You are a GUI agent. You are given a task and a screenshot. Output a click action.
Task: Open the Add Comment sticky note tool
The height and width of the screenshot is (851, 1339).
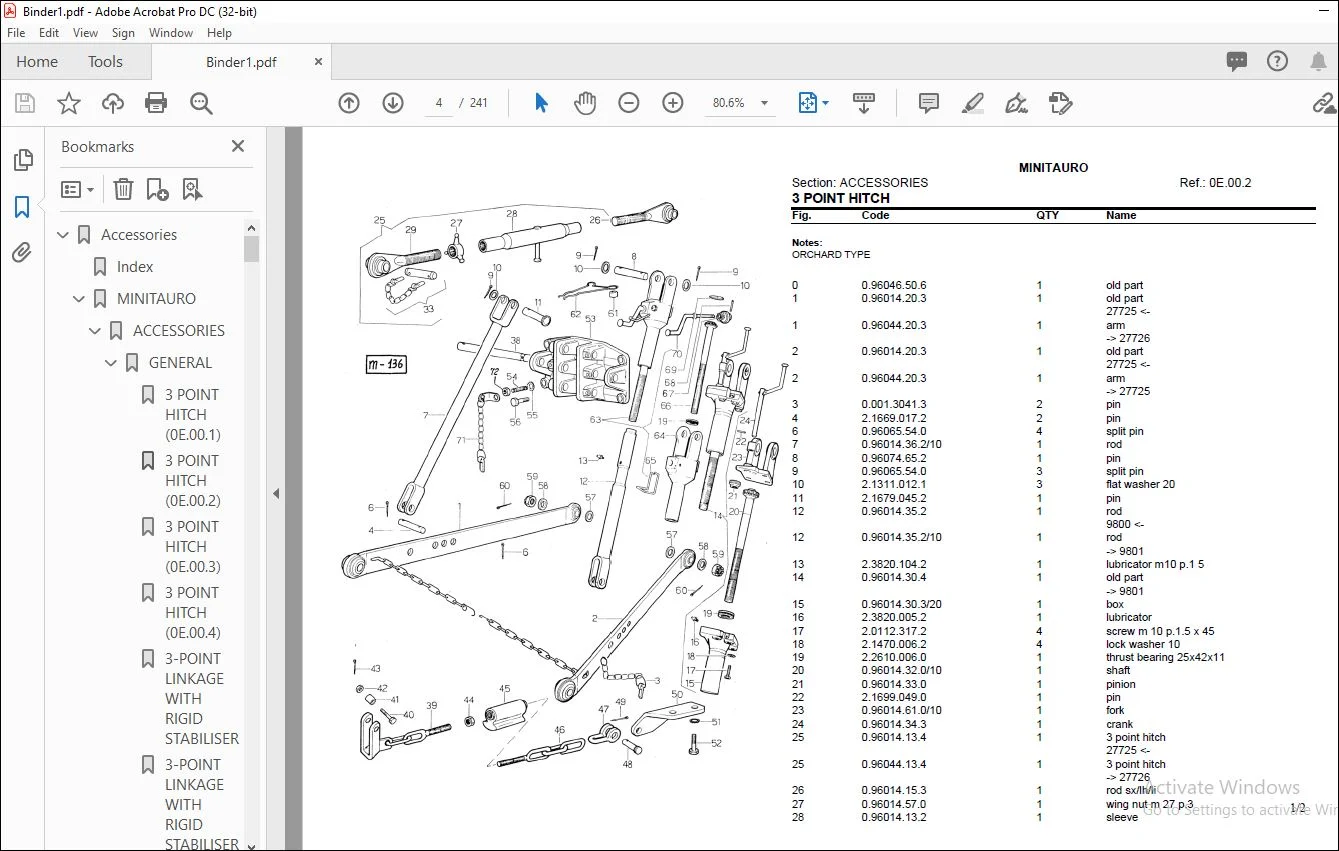click(x=929, y=103)
